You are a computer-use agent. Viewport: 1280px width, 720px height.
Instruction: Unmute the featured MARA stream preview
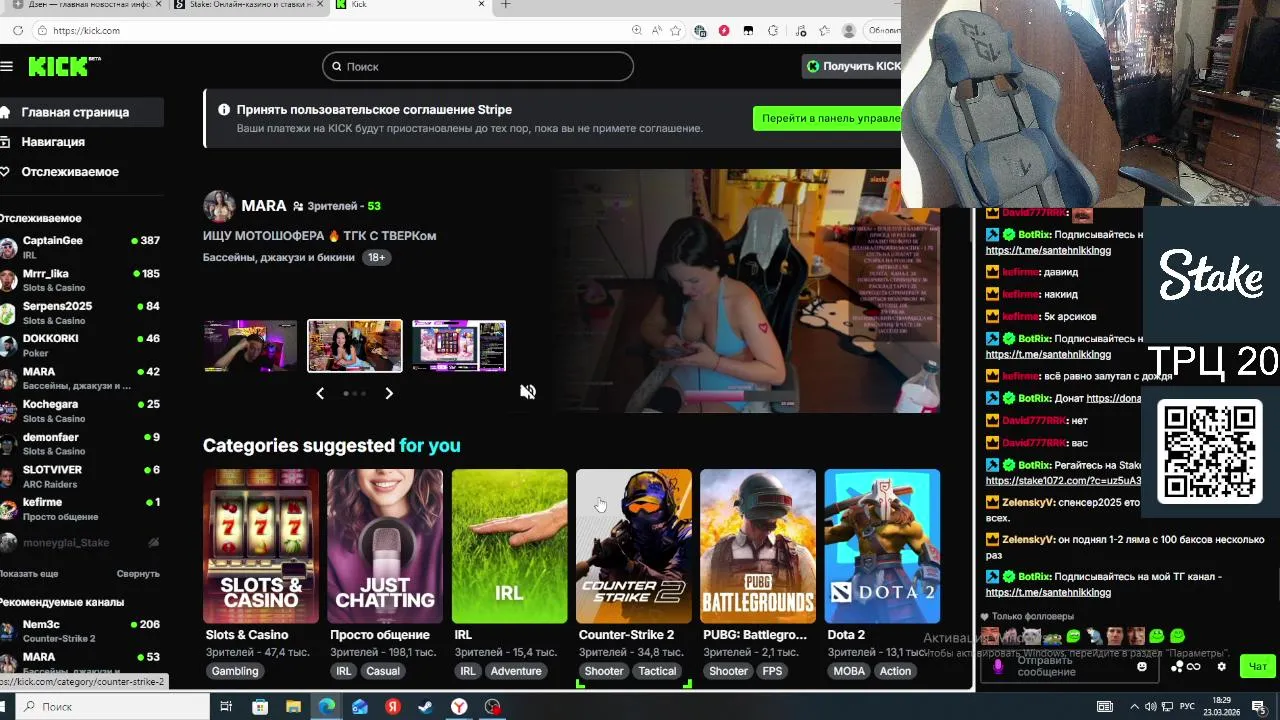coord(528,392)
